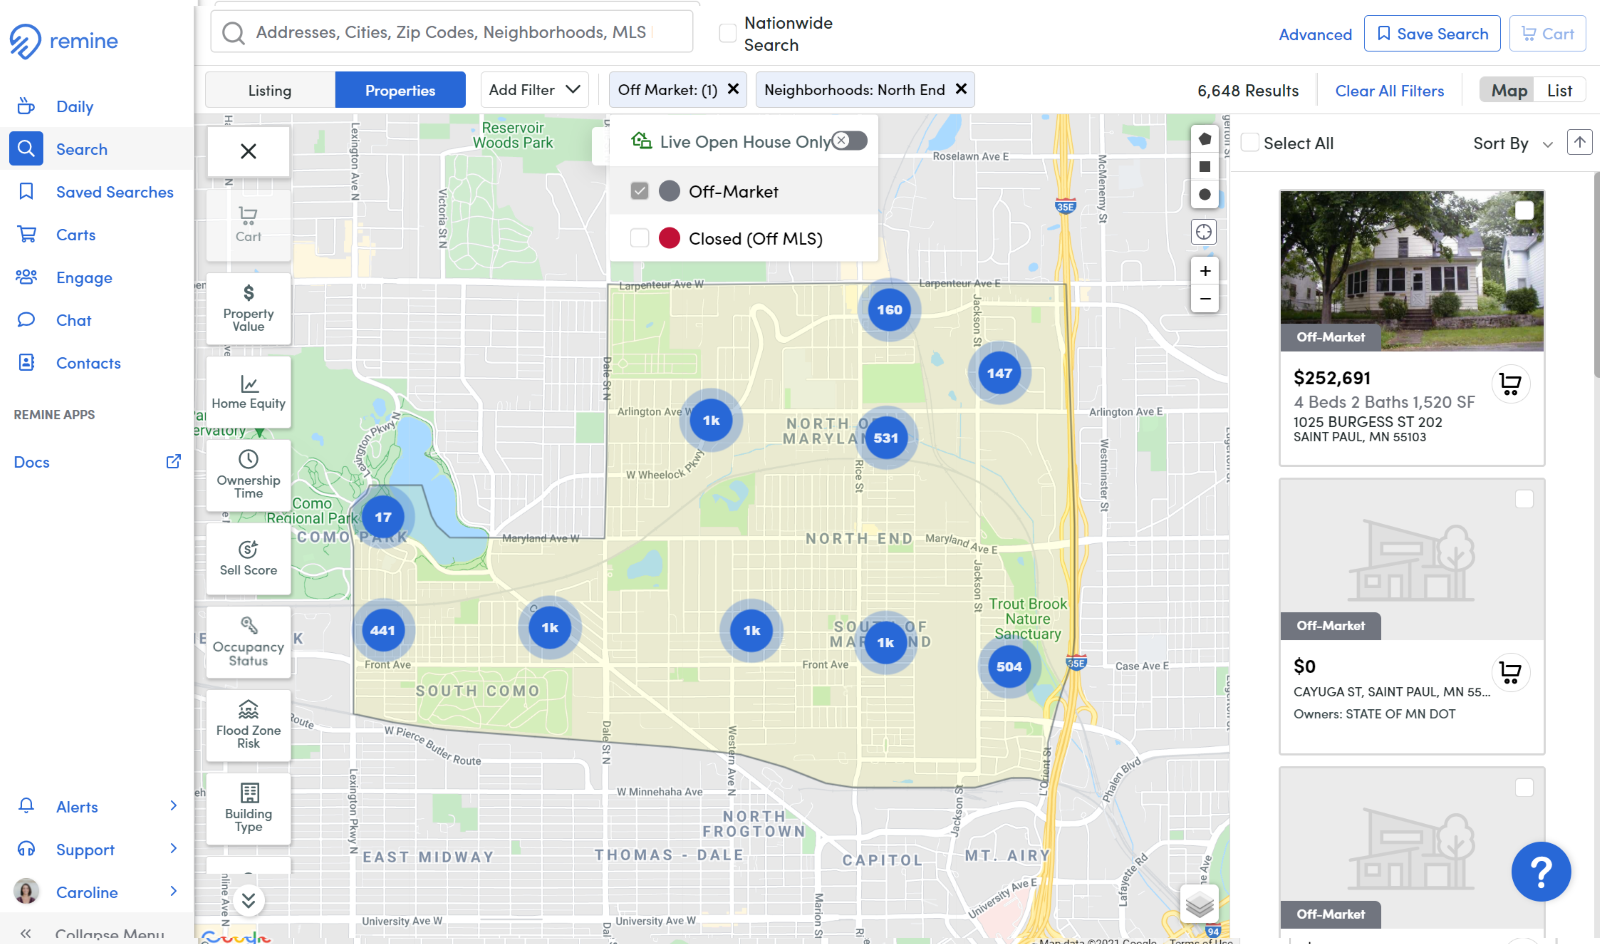
Task: Open the Add Filter dropdown
Action: coord(535,89)
